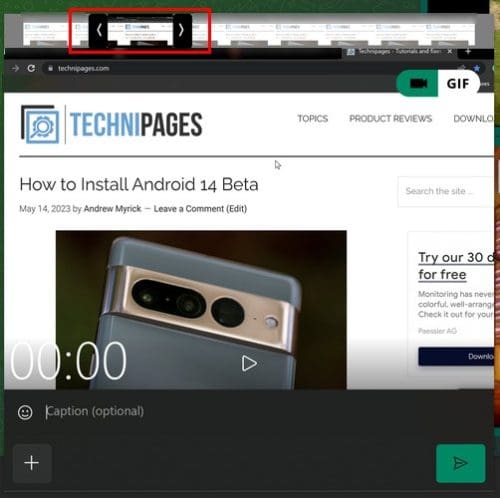Click the Download button in the ad
The height and width of the screenshot is (498, 500).
point(456,356)
